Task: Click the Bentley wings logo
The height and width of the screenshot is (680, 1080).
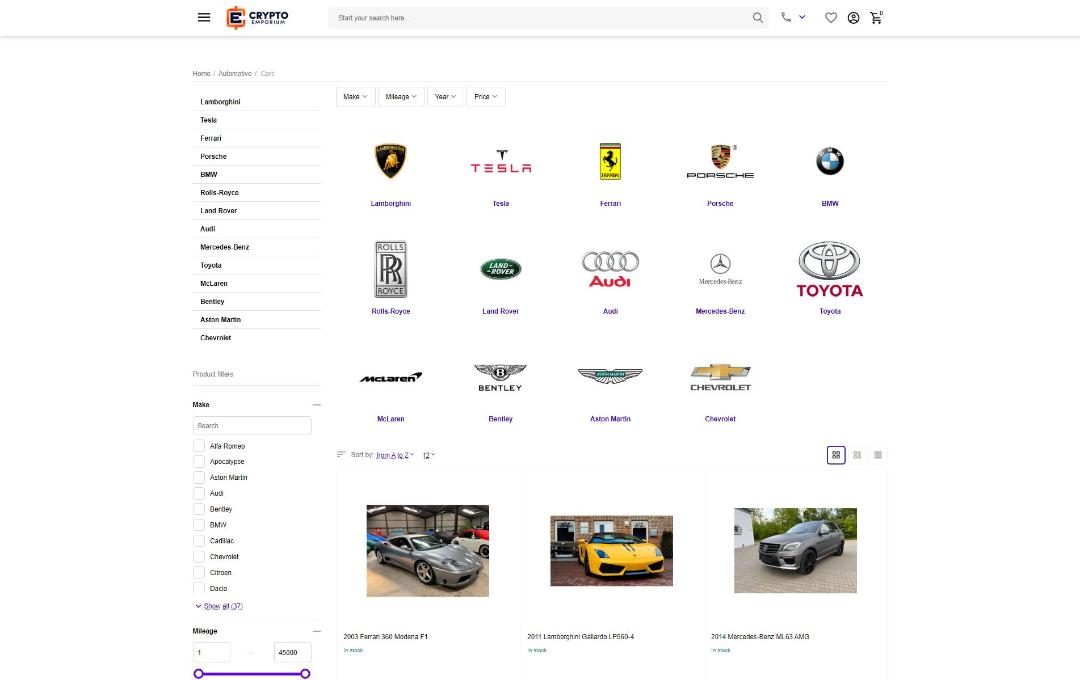Action: (x=501, y=378)
